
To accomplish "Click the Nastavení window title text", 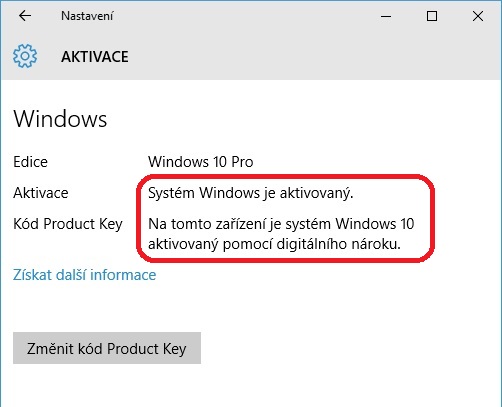I will pos(87,16).
